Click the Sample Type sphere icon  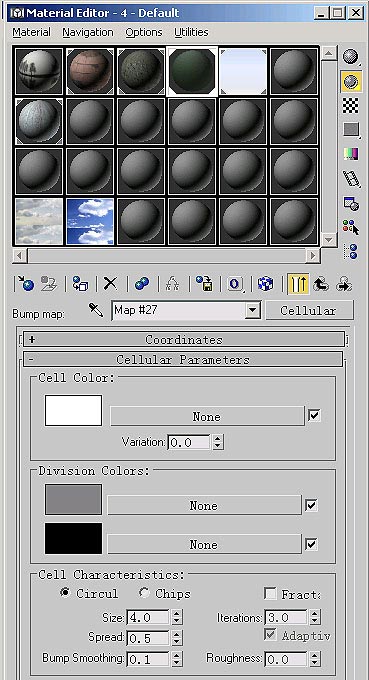tap(351, 57)
